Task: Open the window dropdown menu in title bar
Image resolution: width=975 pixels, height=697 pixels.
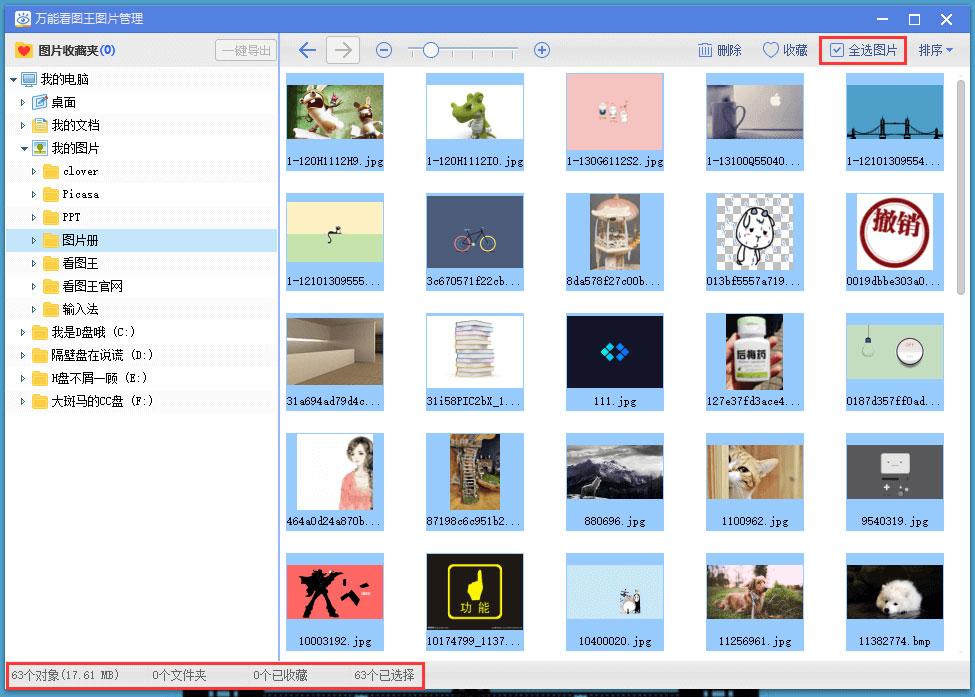Action: point(881,19)
